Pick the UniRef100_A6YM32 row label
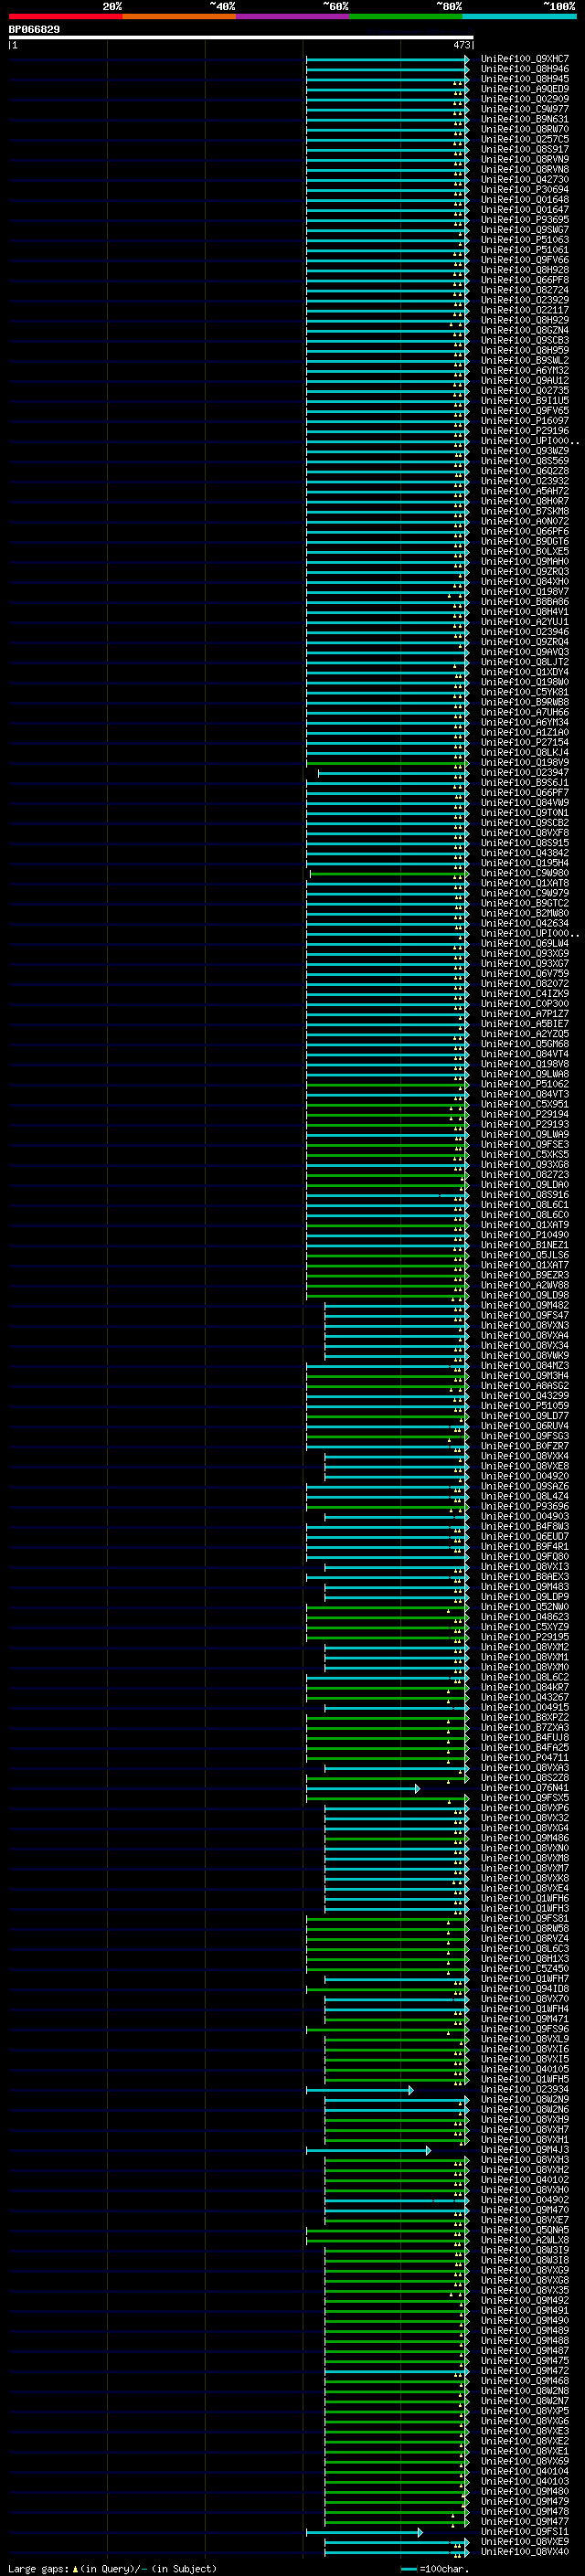This screenshot has width=585, height=2576. [x=524, y=370]
